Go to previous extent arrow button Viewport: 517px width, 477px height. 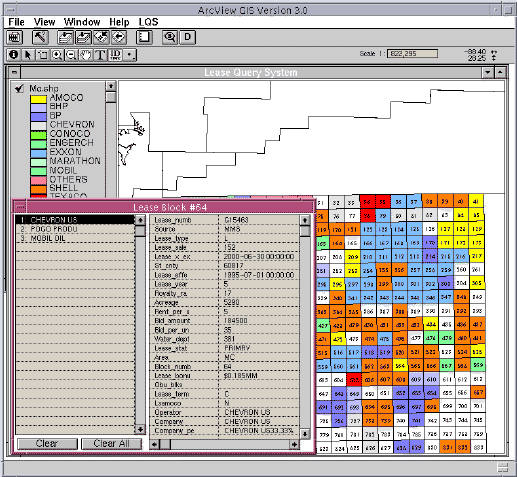click(119, 37)
